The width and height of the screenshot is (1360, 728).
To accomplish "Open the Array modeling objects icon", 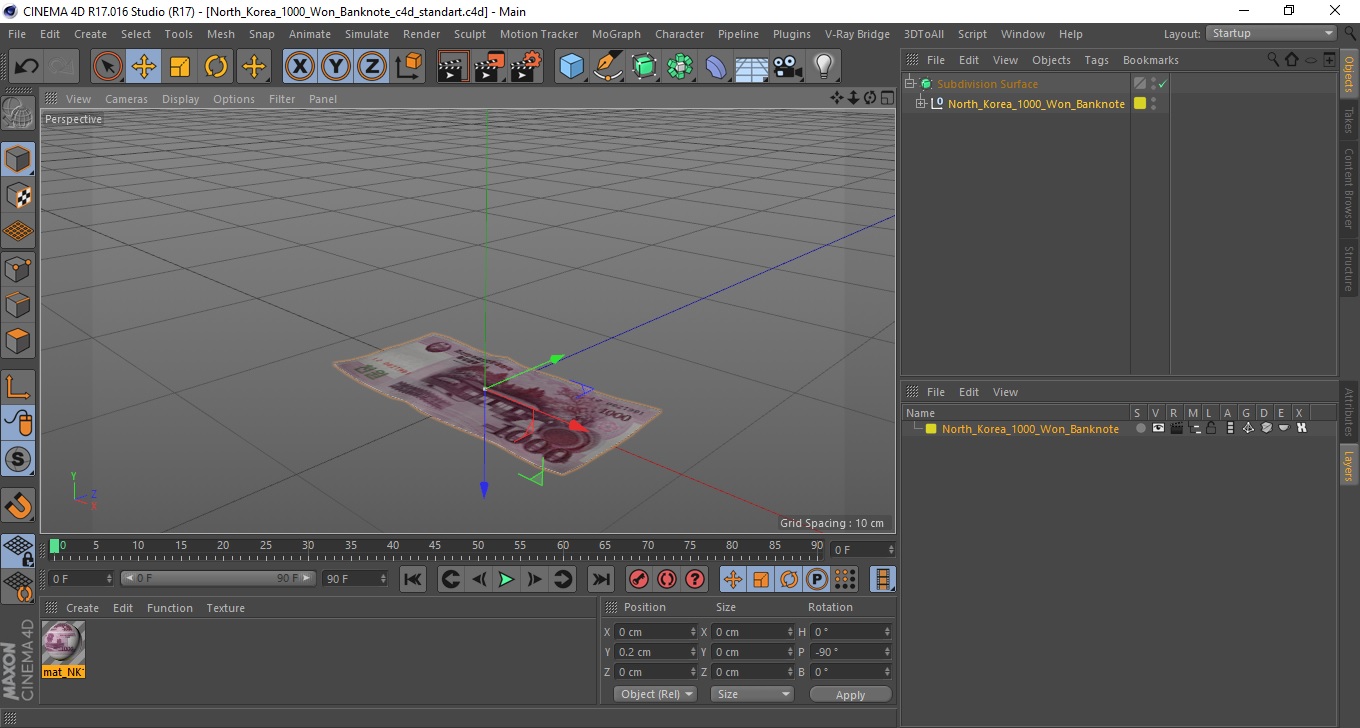I will tap(680, 67).
